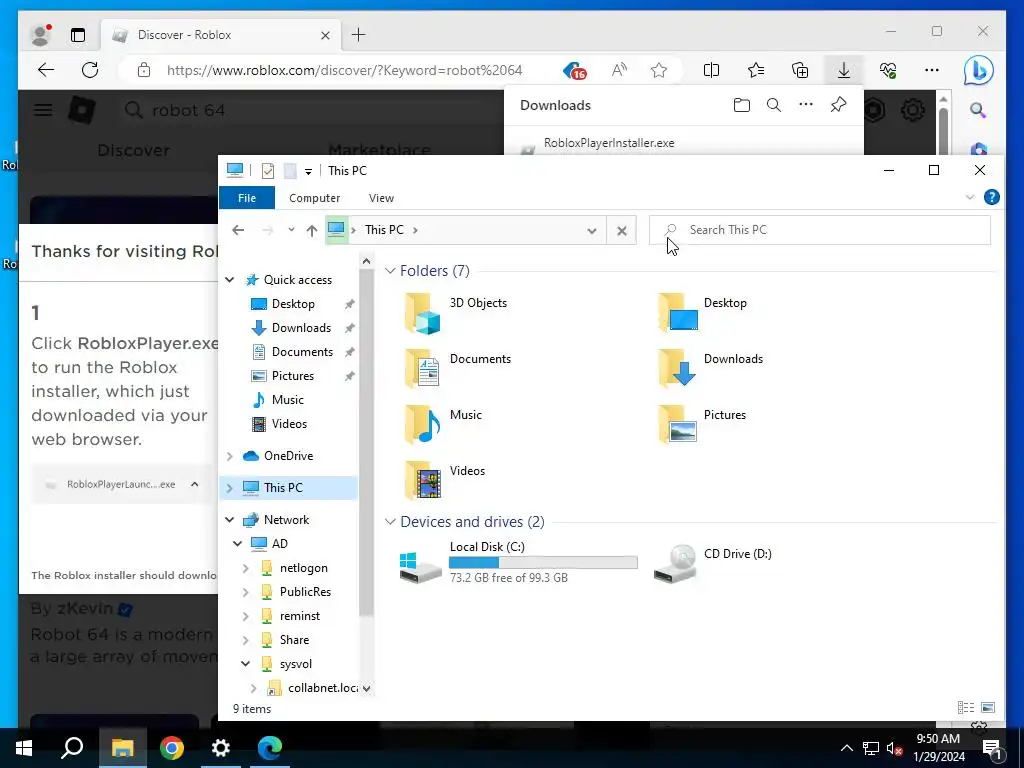1024x768 pixels.
Task: Expand OneDrive tree node
Action: coord(230,456)
